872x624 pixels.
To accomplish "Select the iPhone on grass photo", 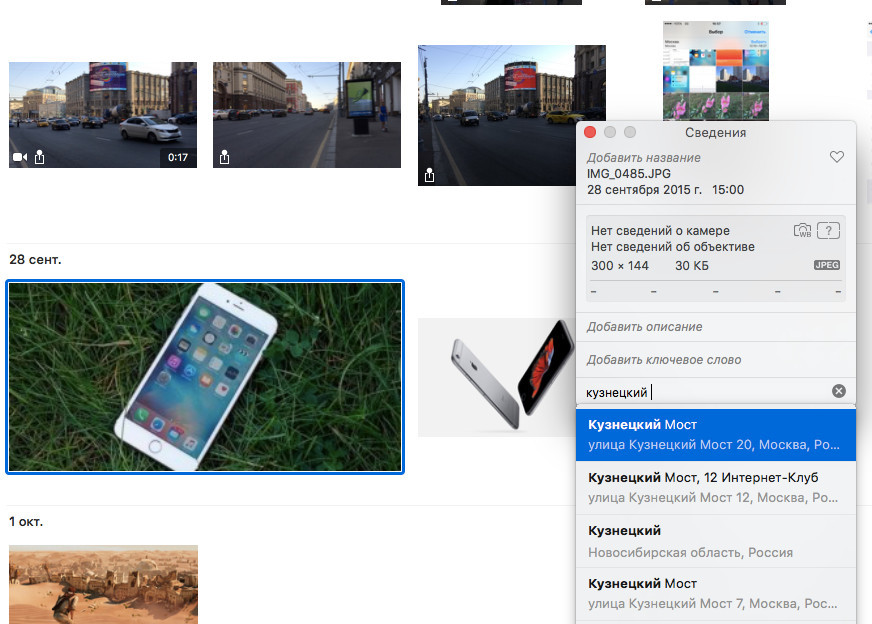I will [205, 377].
